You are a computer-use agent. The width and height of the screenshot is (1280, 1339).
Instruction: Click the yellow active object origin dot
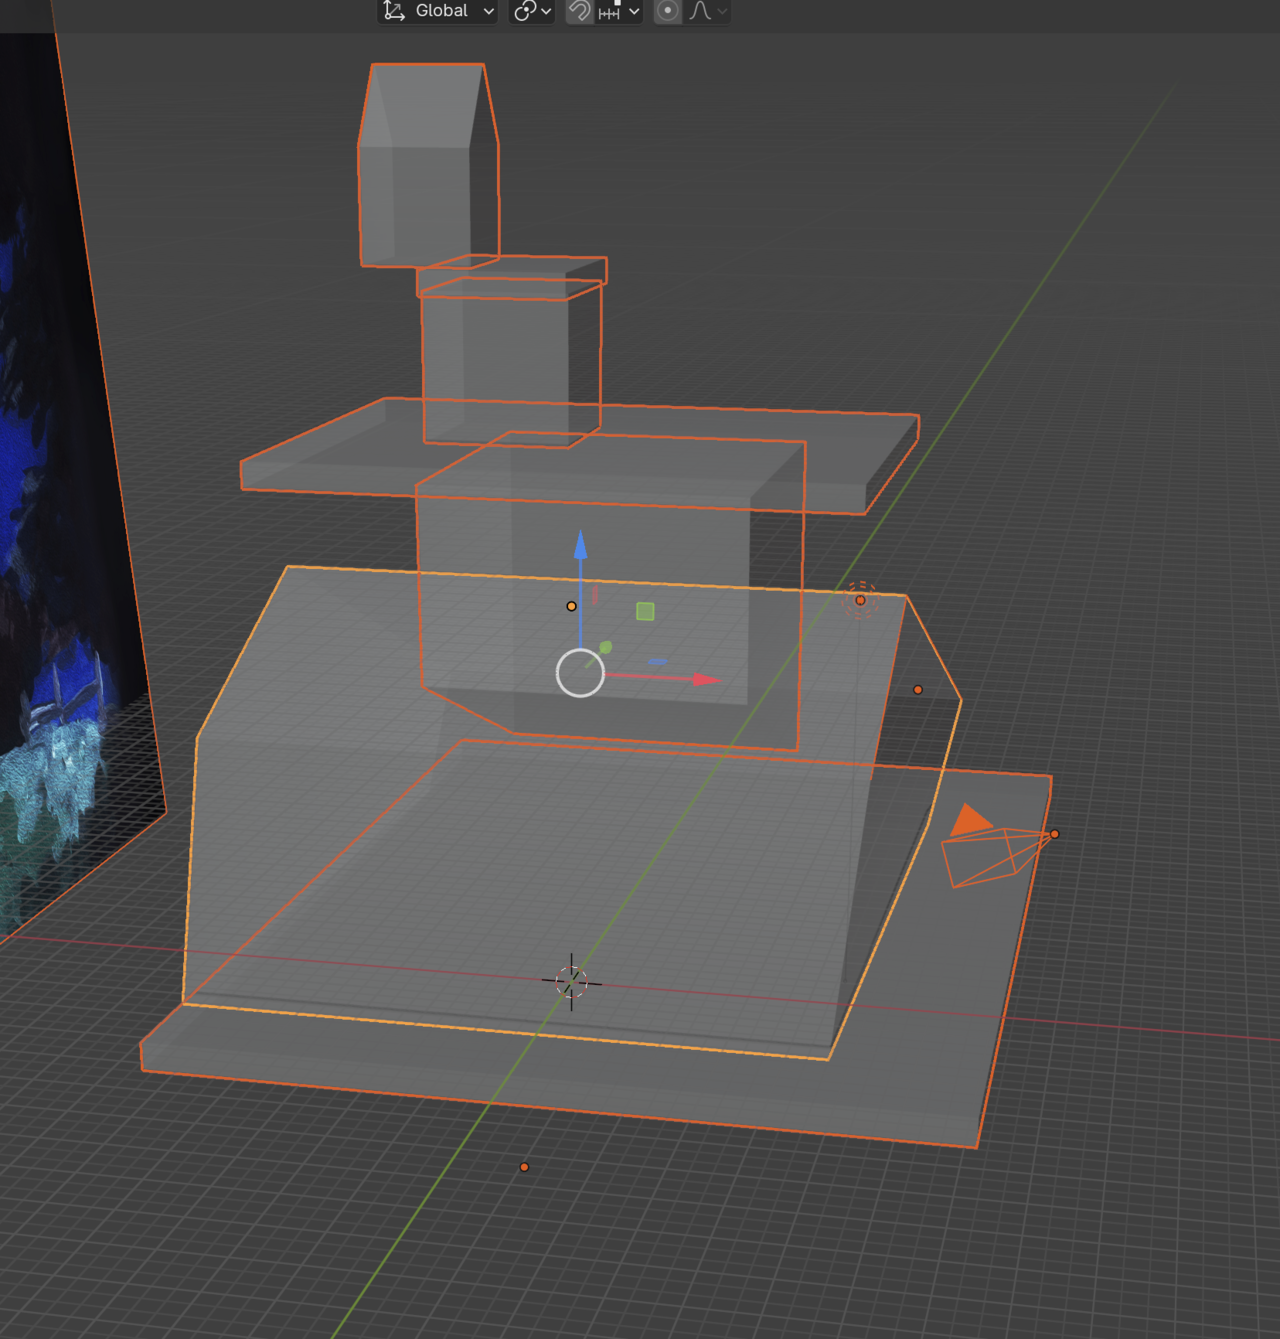[571, 606]
